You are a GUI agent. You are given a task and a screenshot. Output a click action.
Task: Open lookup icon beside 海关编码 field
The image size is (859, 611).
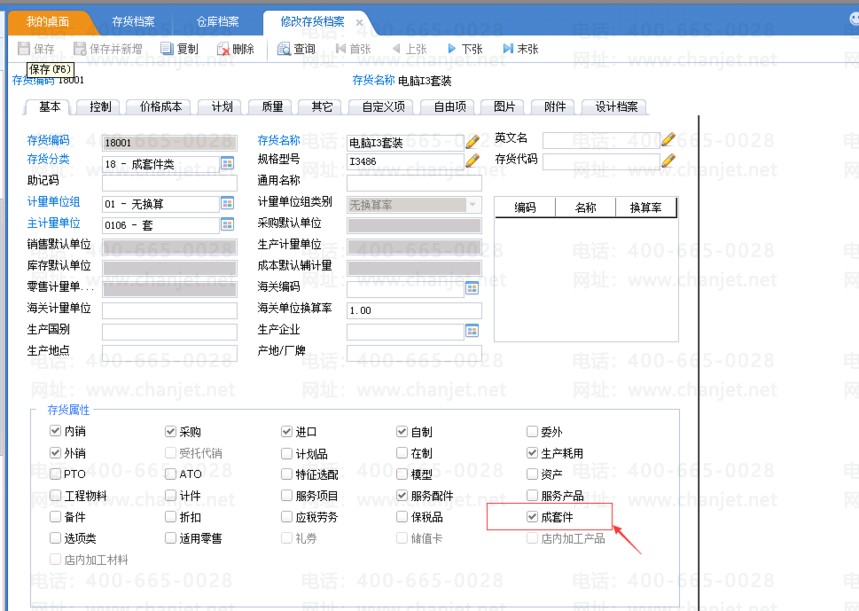coord(472,288)
